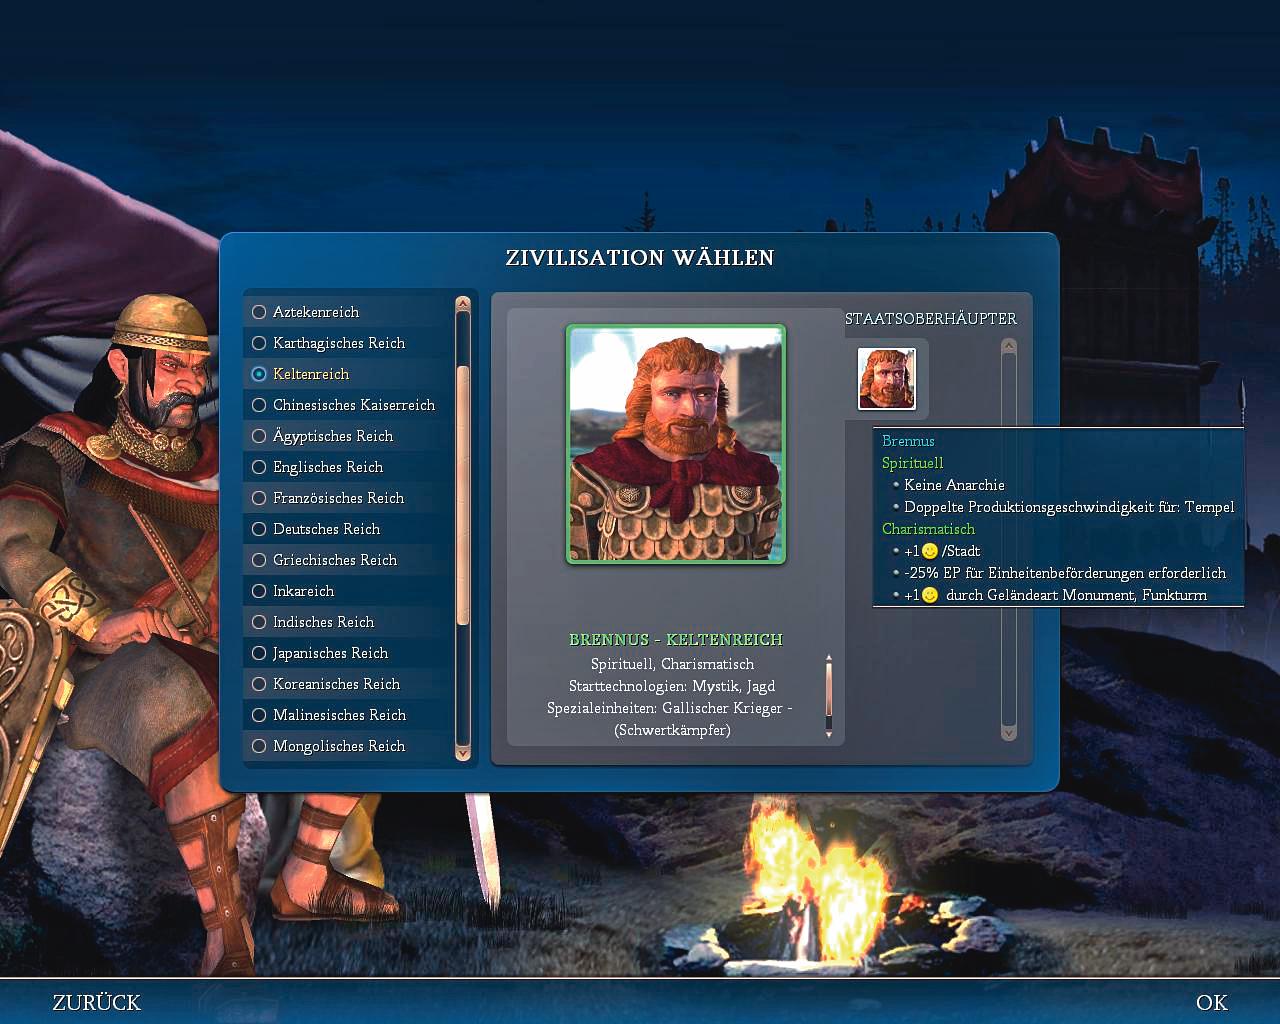Click '-25% EP für Einheitenbeförderungen erforderlich'
Image resolution: width=1280 pixels, height=1024 pixels.
[1065, 573]
